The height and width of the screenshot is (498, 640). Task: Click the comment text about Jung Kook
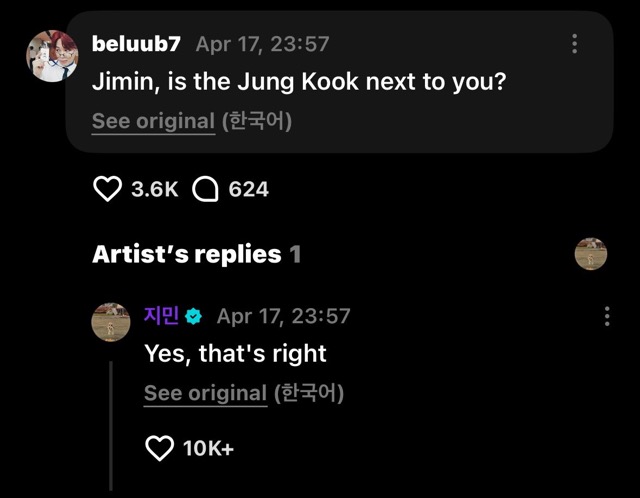(x=298, y=81)
